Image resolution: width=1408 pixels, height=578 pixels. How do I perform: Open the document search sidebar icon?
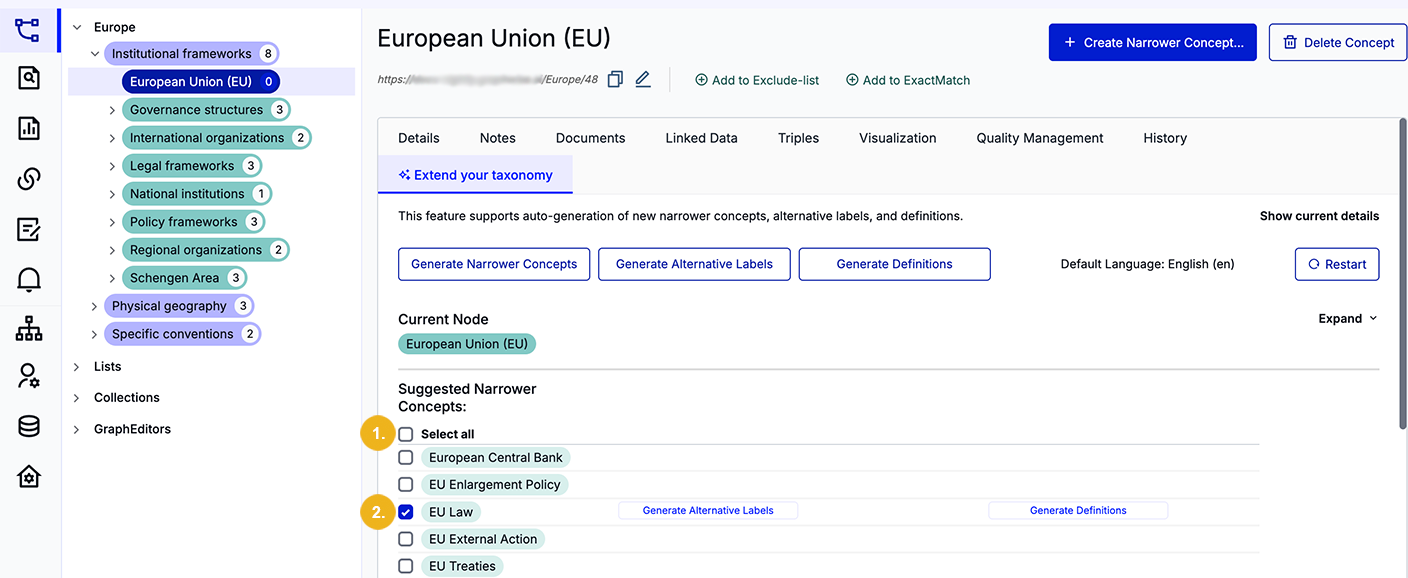pyautogui.click(x=28, y=78)
